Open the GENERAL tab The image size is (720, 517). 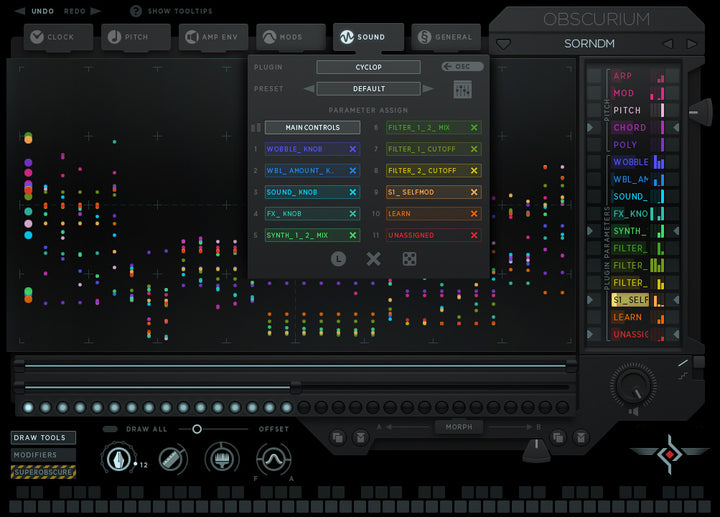click(x=446, y=37)
